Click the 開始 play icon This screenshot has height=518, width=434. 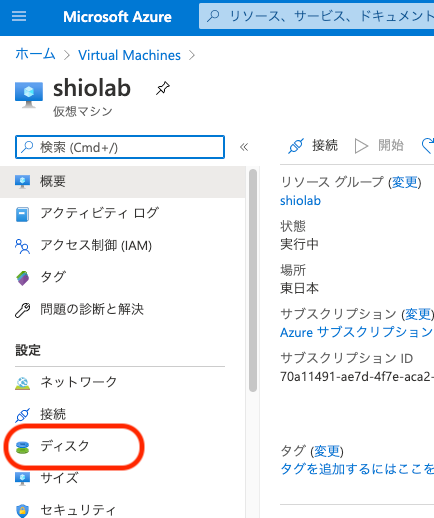[361, 146]
